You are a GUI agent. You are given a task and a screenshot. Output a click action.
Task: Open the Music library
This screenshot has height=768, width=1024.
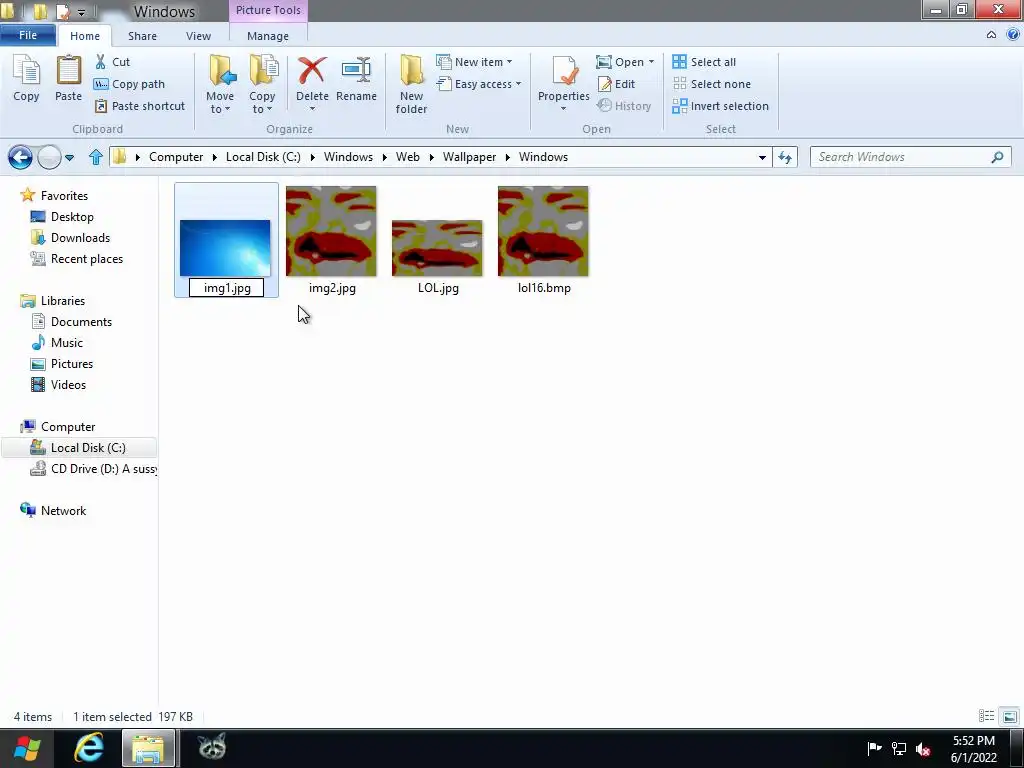tap(57, 343)
